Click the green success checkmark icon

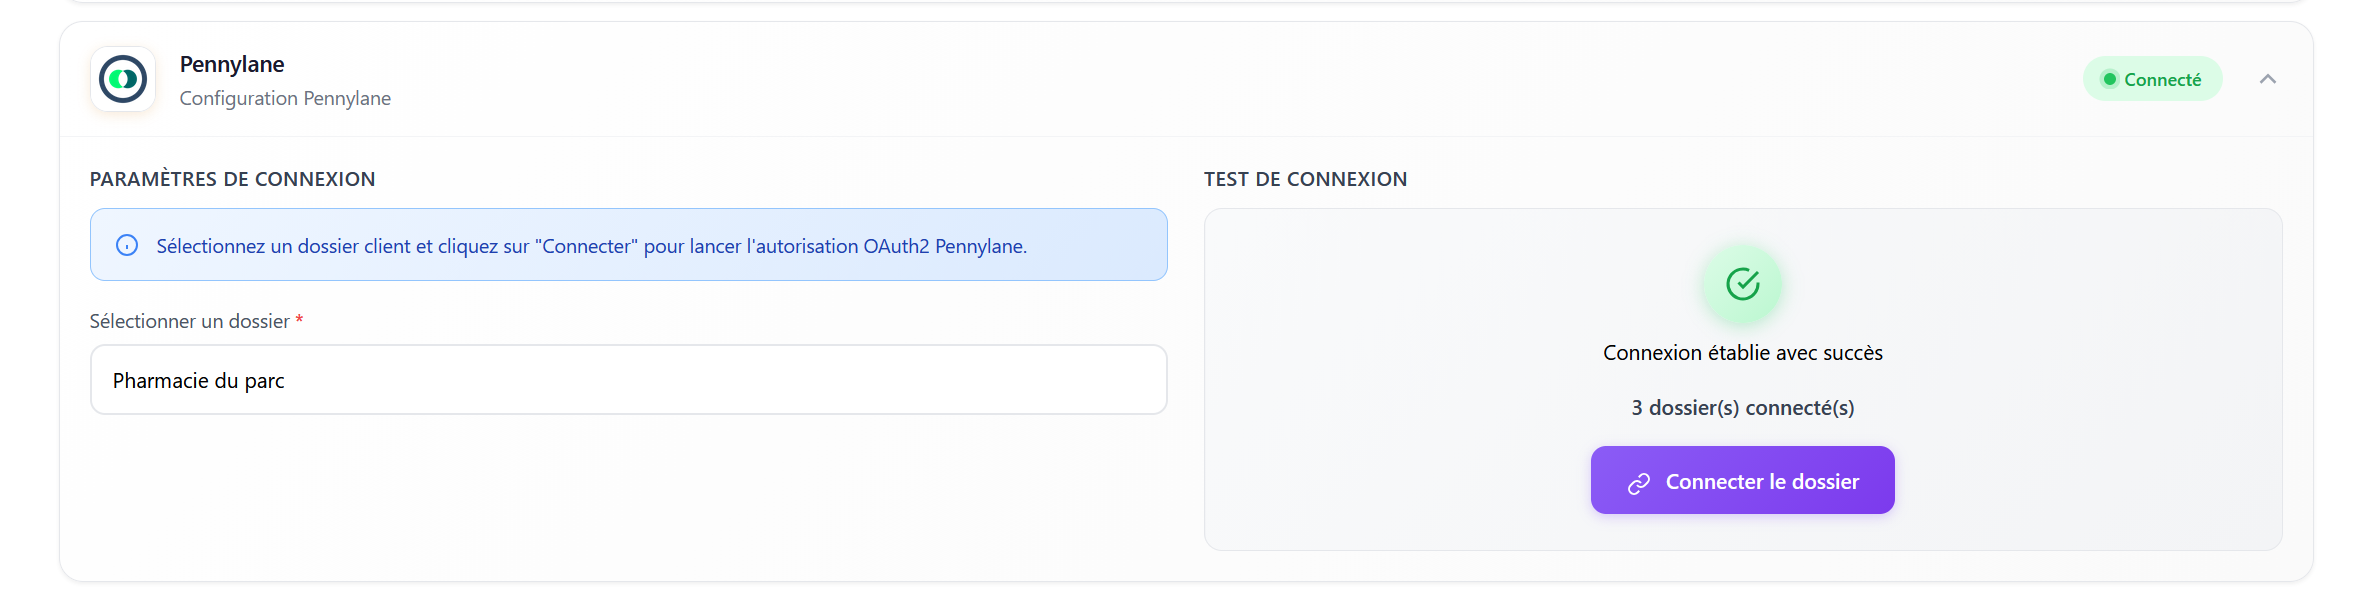point(1743,285)
